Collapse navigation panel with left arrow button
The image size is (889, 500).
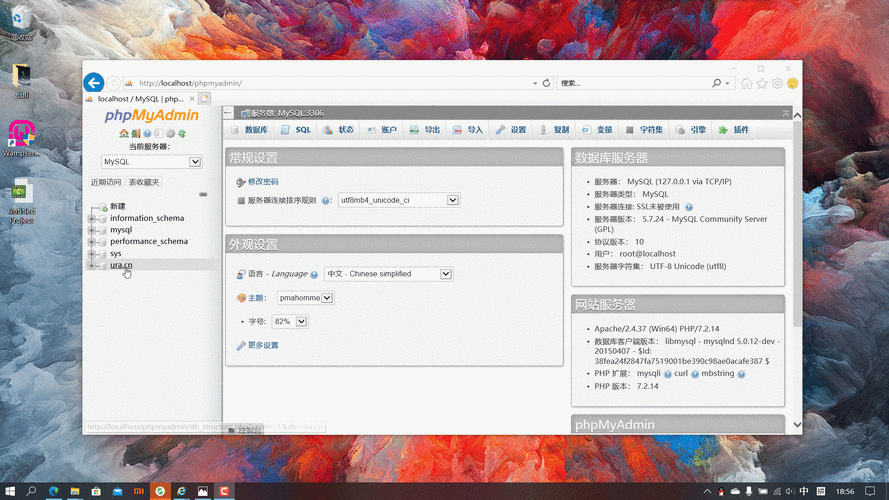click(228, 113)
